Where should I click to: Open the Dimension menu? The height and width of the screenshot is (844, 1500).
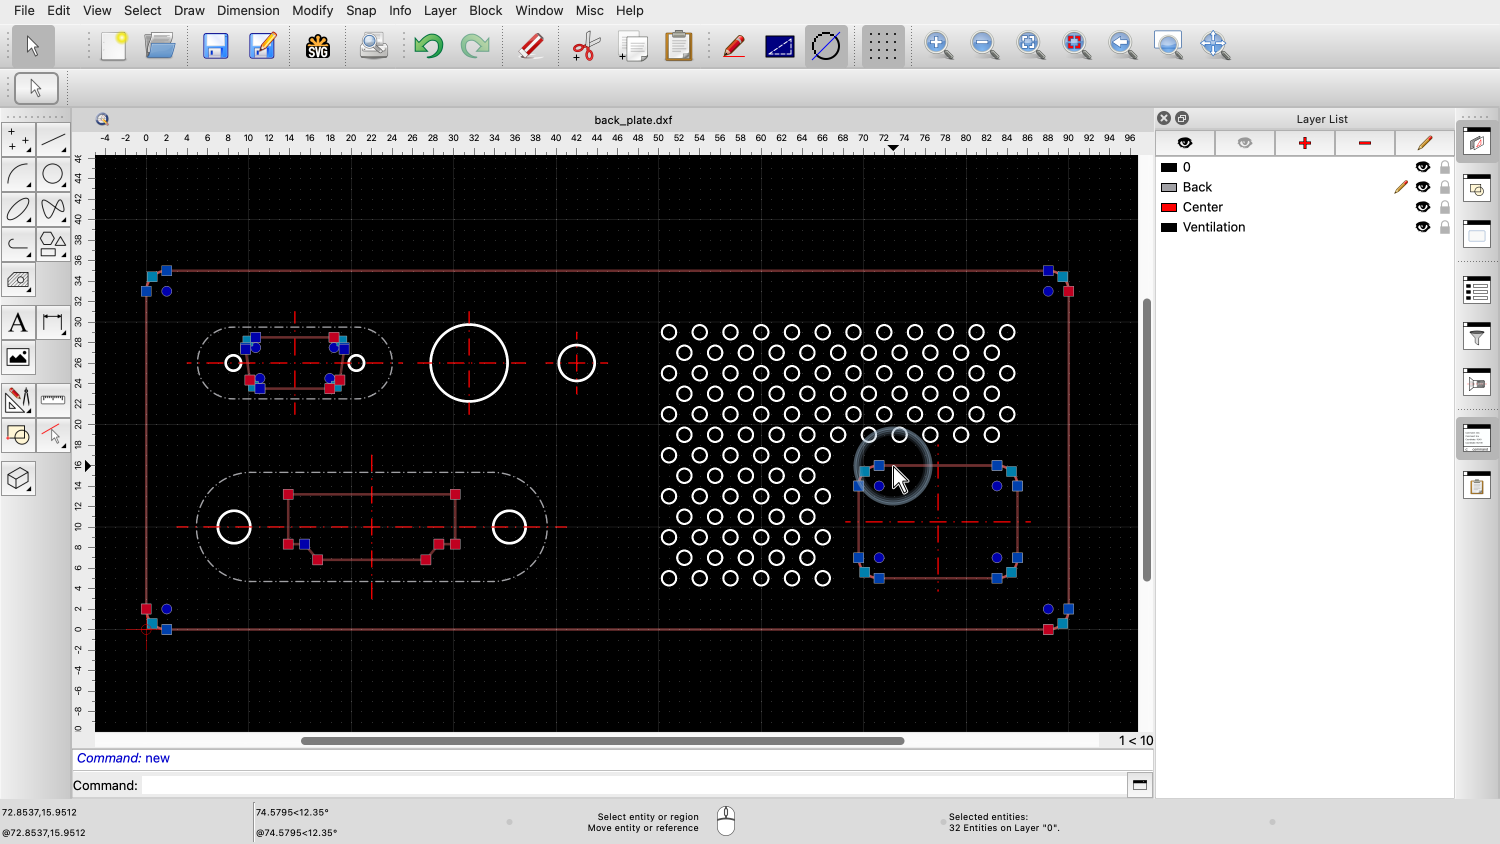(x=248, y=10)
